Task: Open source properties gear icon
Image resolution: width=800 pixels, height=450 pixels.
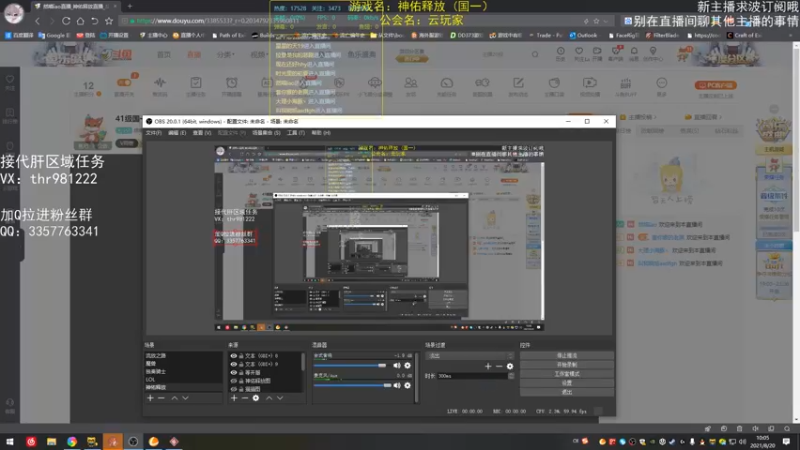Action: tap(256, 398)
